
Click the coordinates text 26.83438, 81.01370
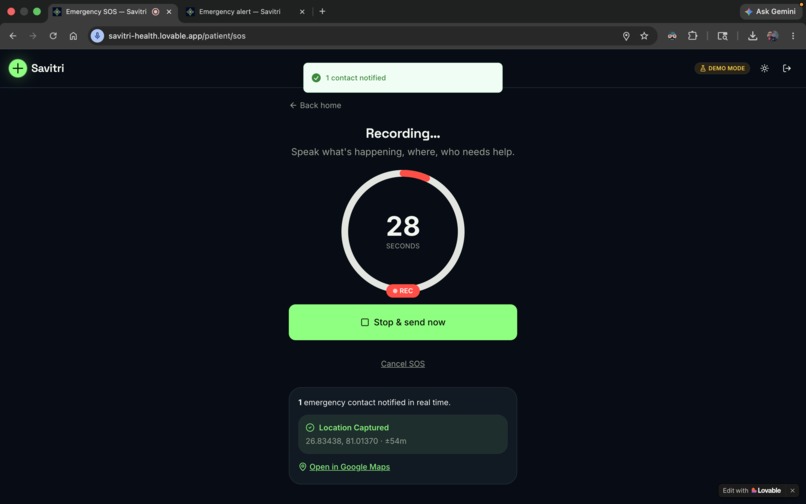coord(341,441)
